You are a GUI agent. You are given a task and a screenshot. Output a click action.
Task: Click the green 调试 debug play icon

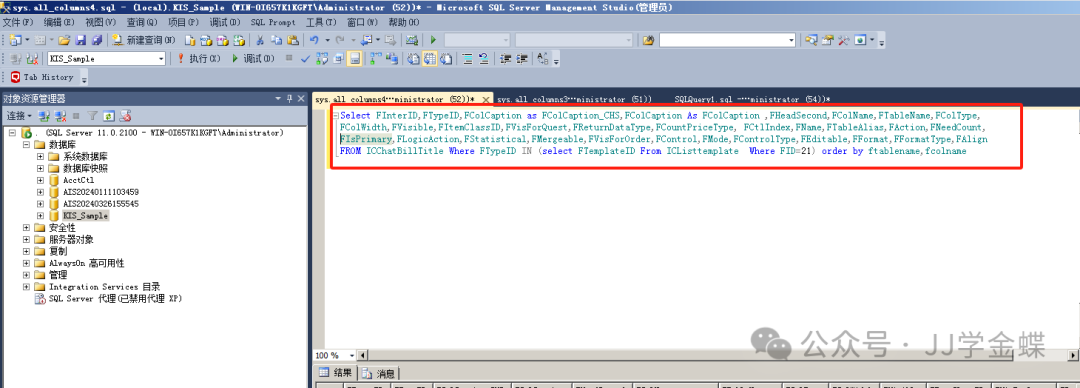point(235,59)
